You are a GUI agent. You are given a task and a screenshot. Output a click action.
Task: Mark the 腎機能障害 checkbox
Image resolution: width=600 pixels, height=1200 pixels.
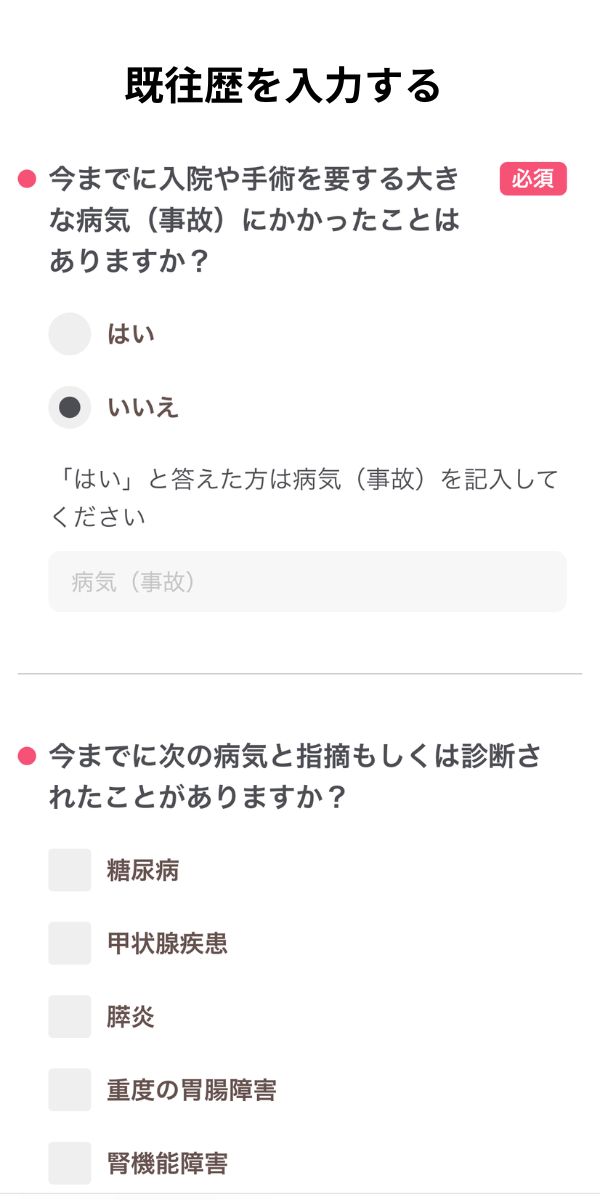pyautogui.click(x=70, y=1163)
